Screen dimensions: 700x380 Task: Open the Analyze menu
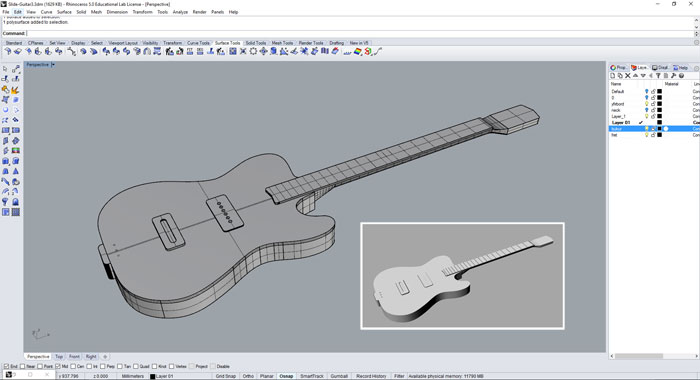[x=180, y=12]
